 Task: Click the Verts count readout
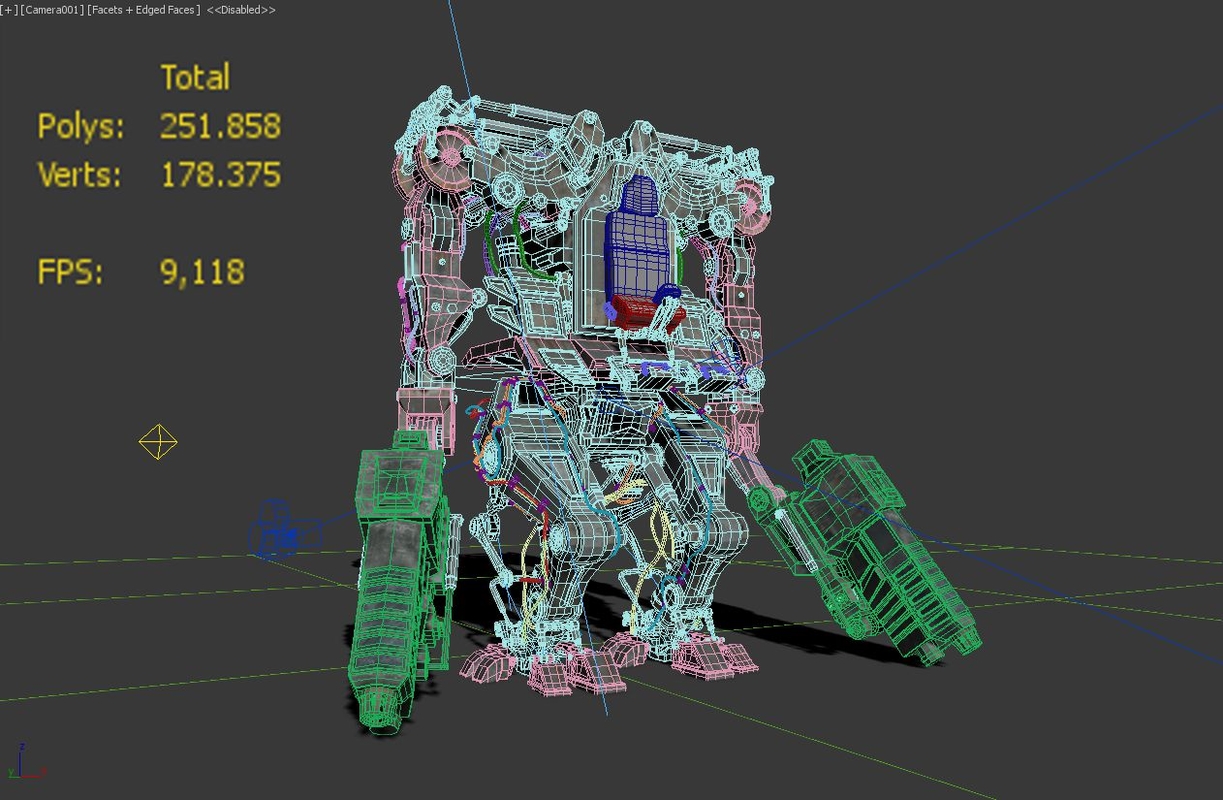[x=219, y=175]
